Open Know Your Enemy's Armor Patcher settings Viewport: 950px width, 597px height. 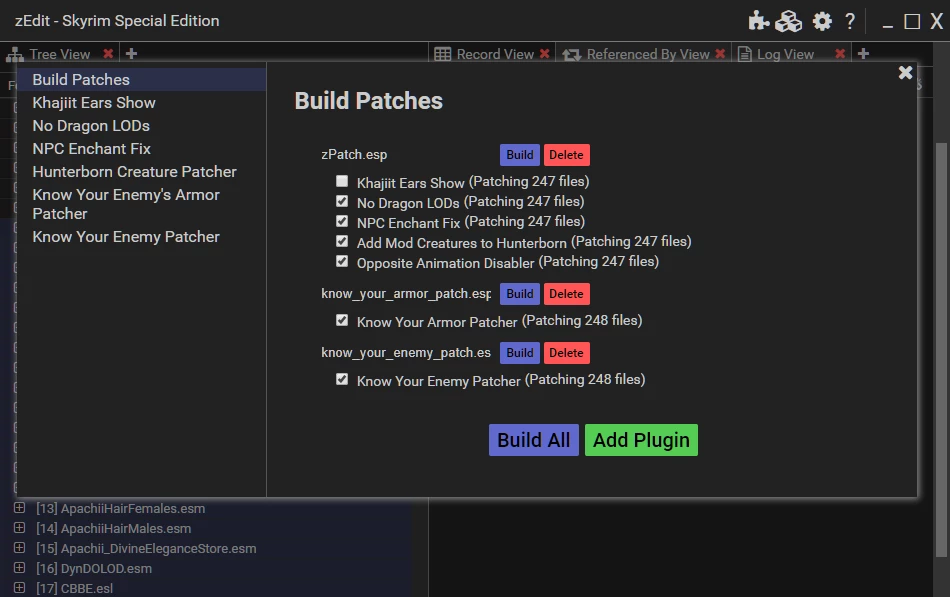coord(126,204)
